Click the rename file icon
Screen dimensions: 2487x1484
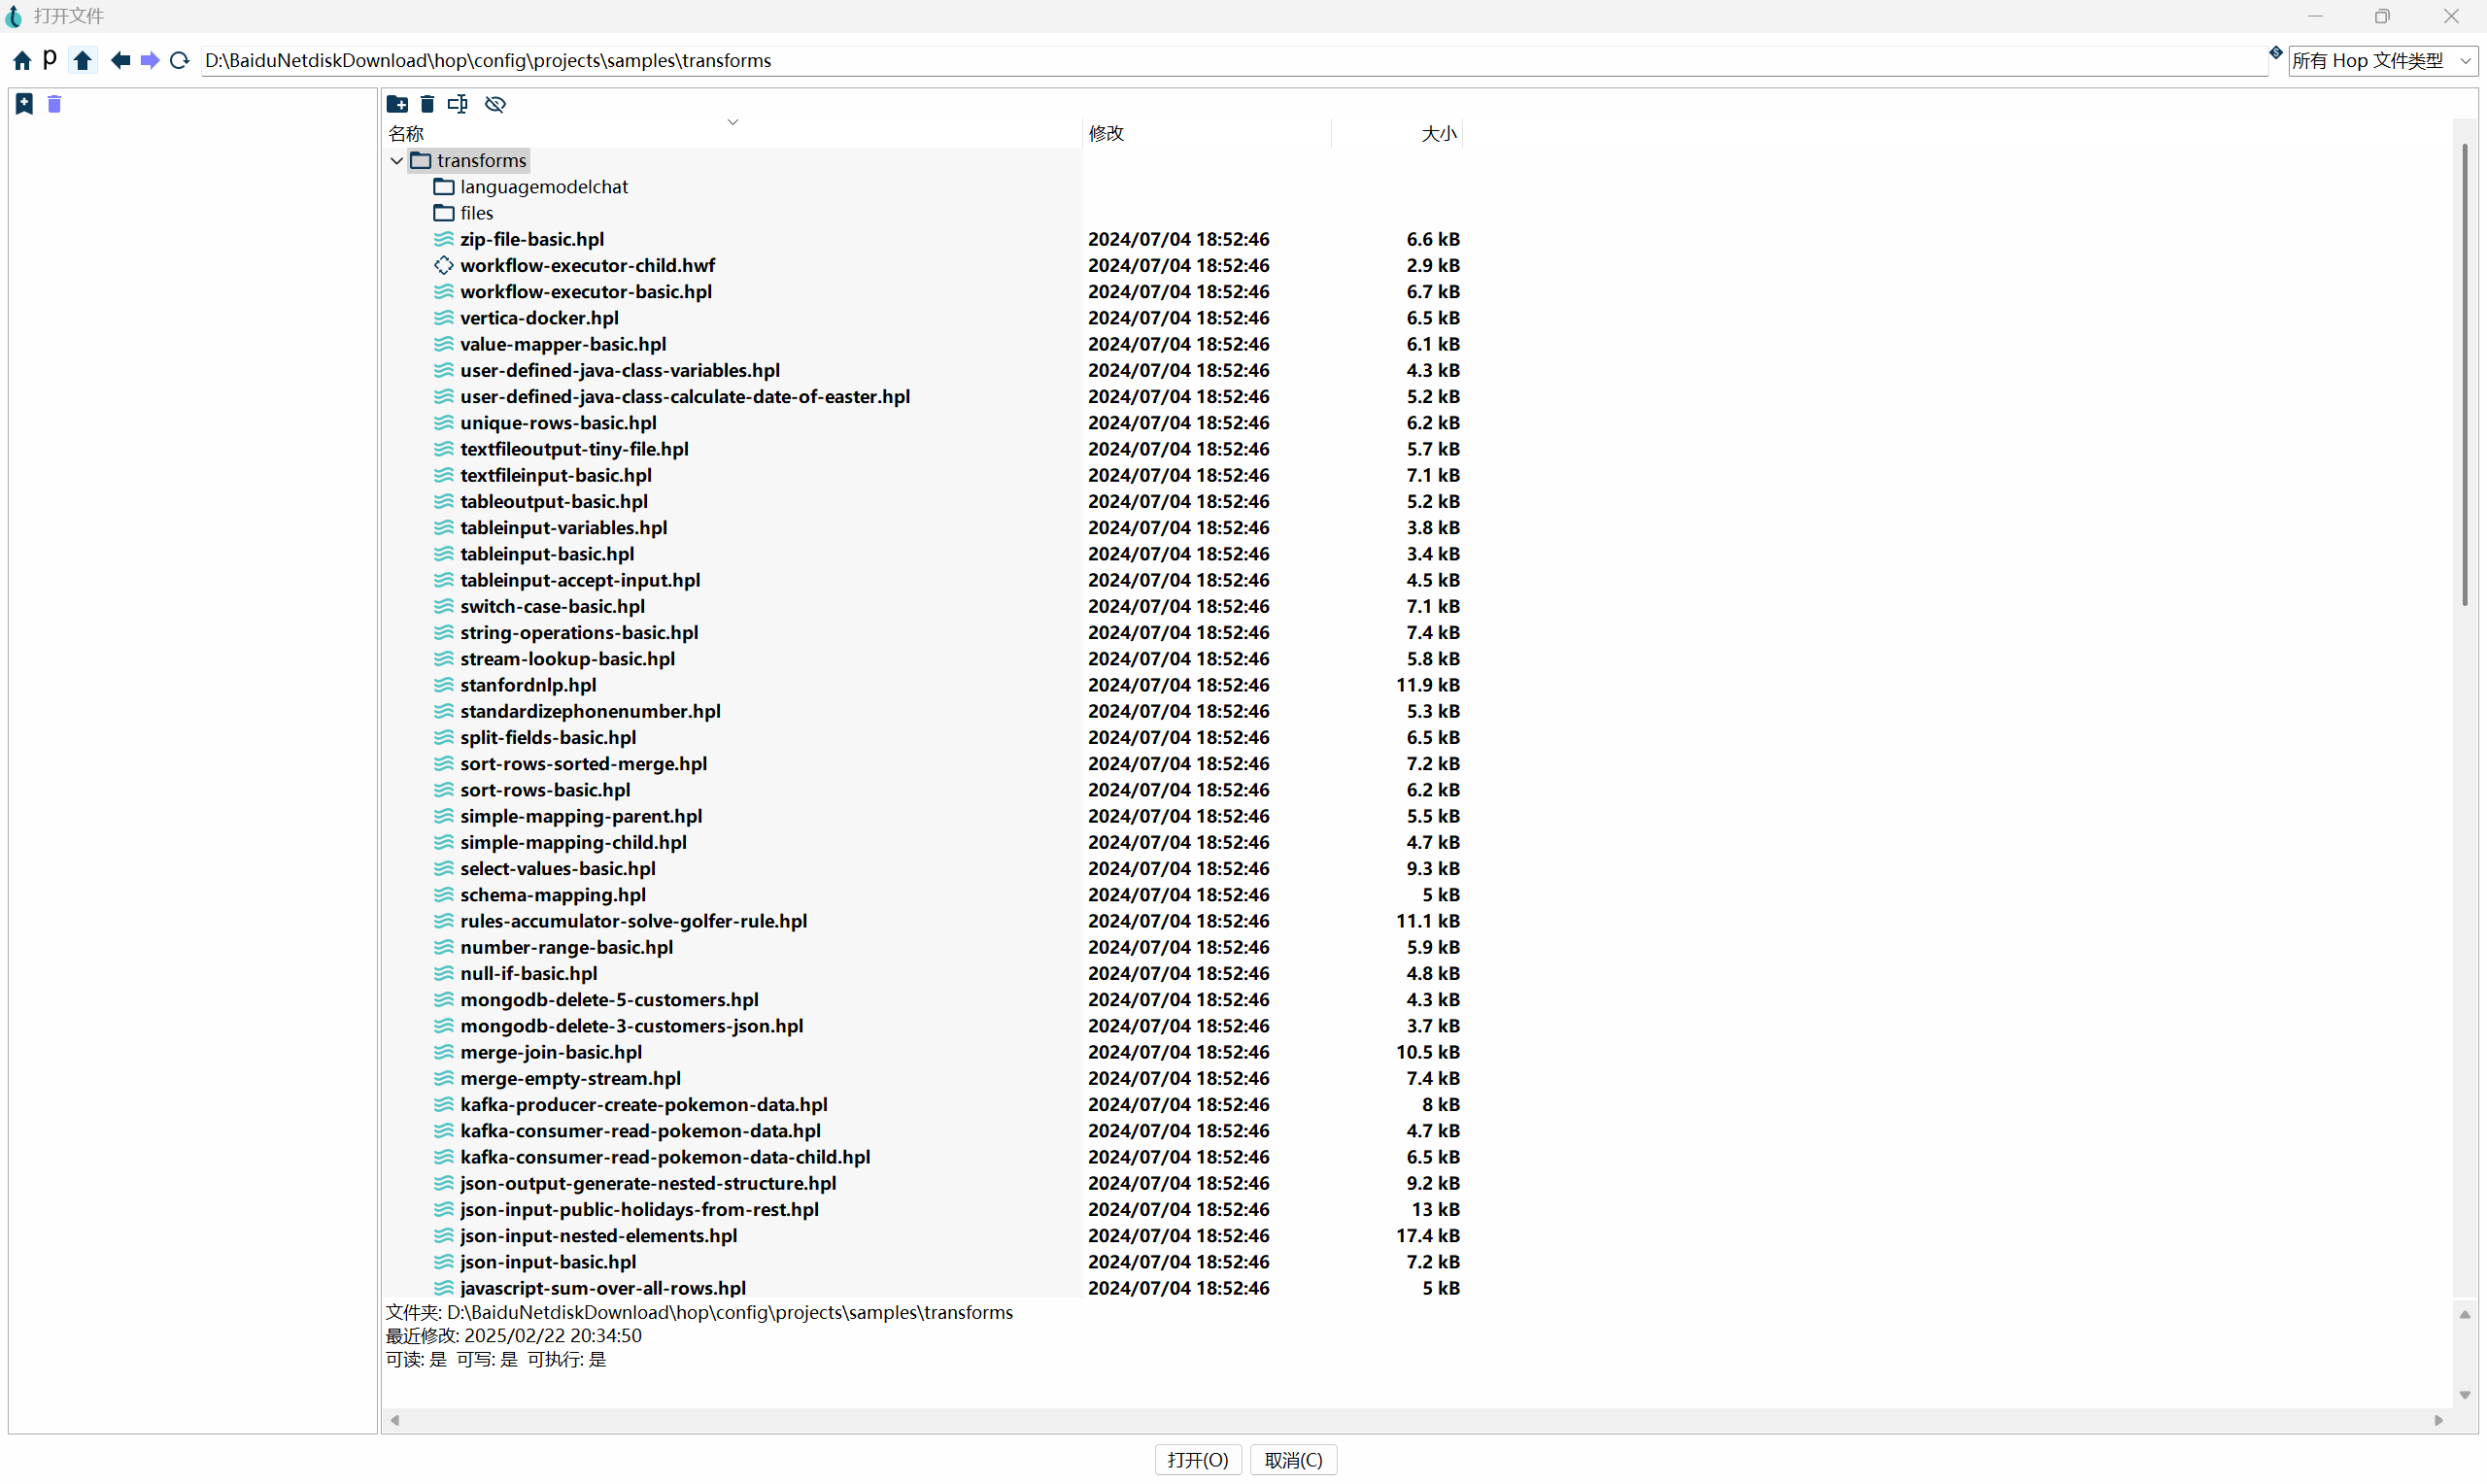tap(458, 104)
